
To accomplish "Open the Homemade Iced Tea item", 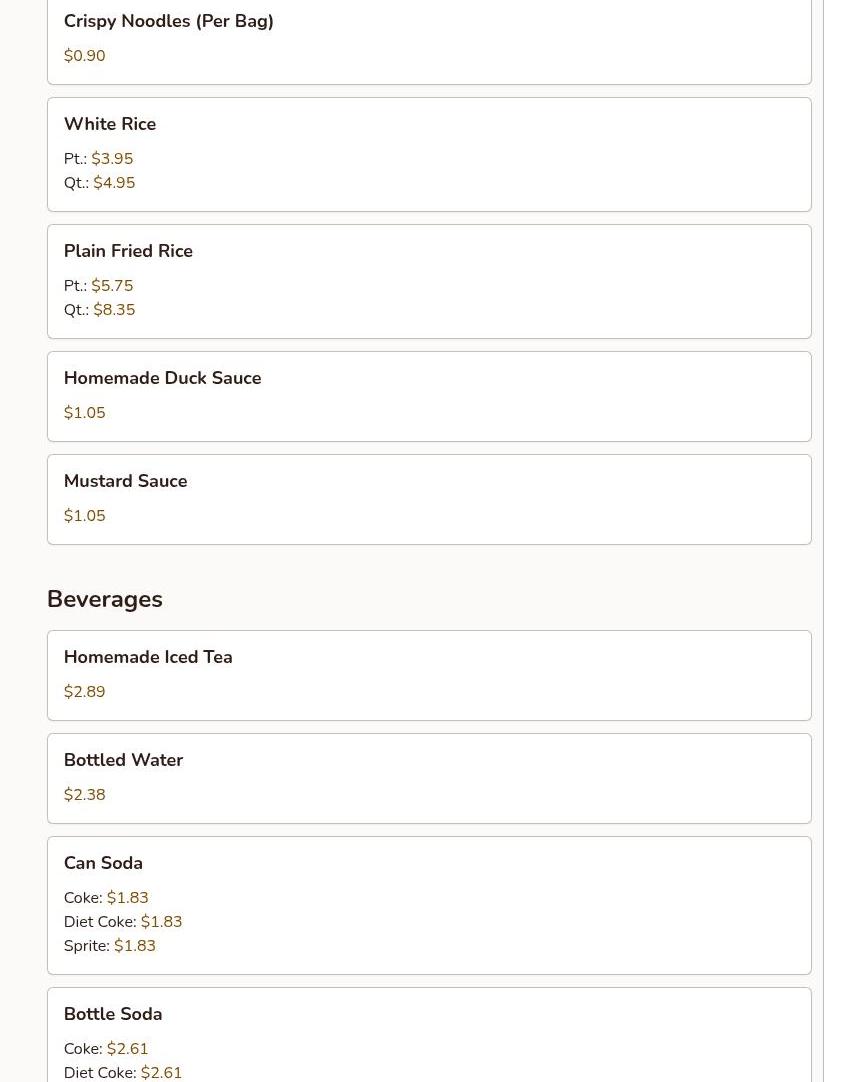I will 148,657.
